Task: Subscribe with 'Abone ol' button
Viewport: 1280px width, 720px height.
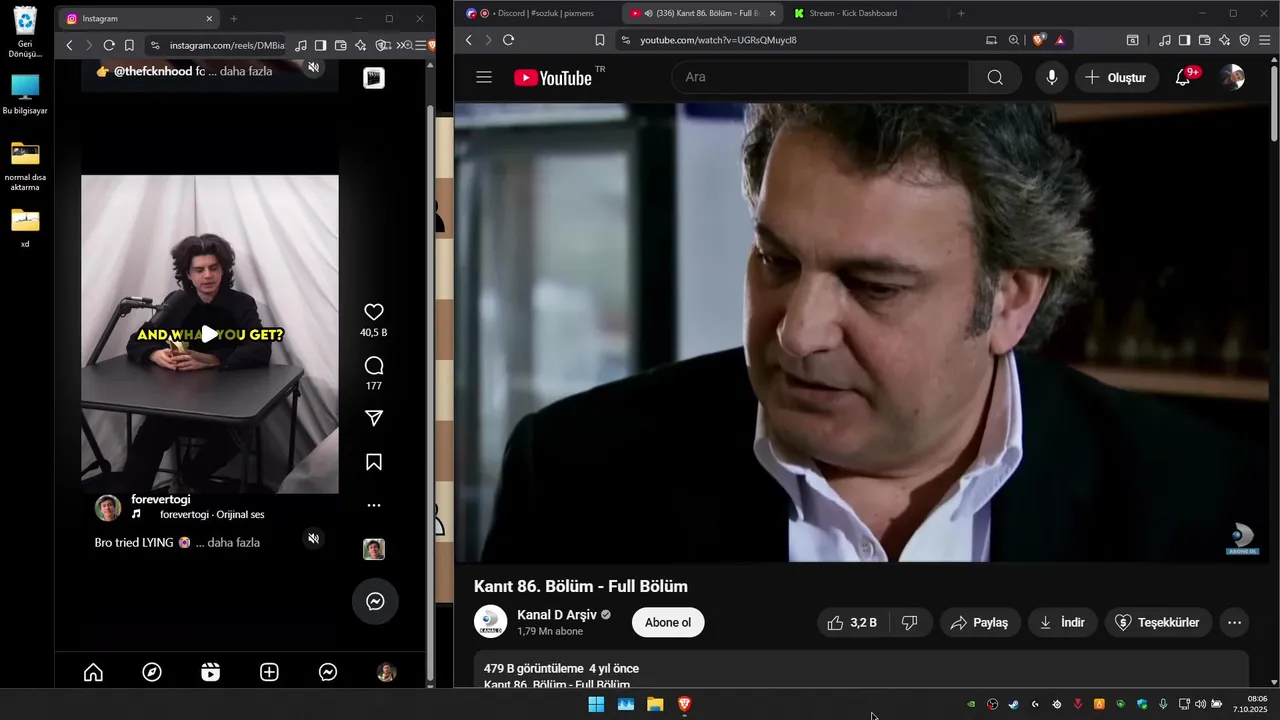Action: pyautogui.click(x=668, y=622)
